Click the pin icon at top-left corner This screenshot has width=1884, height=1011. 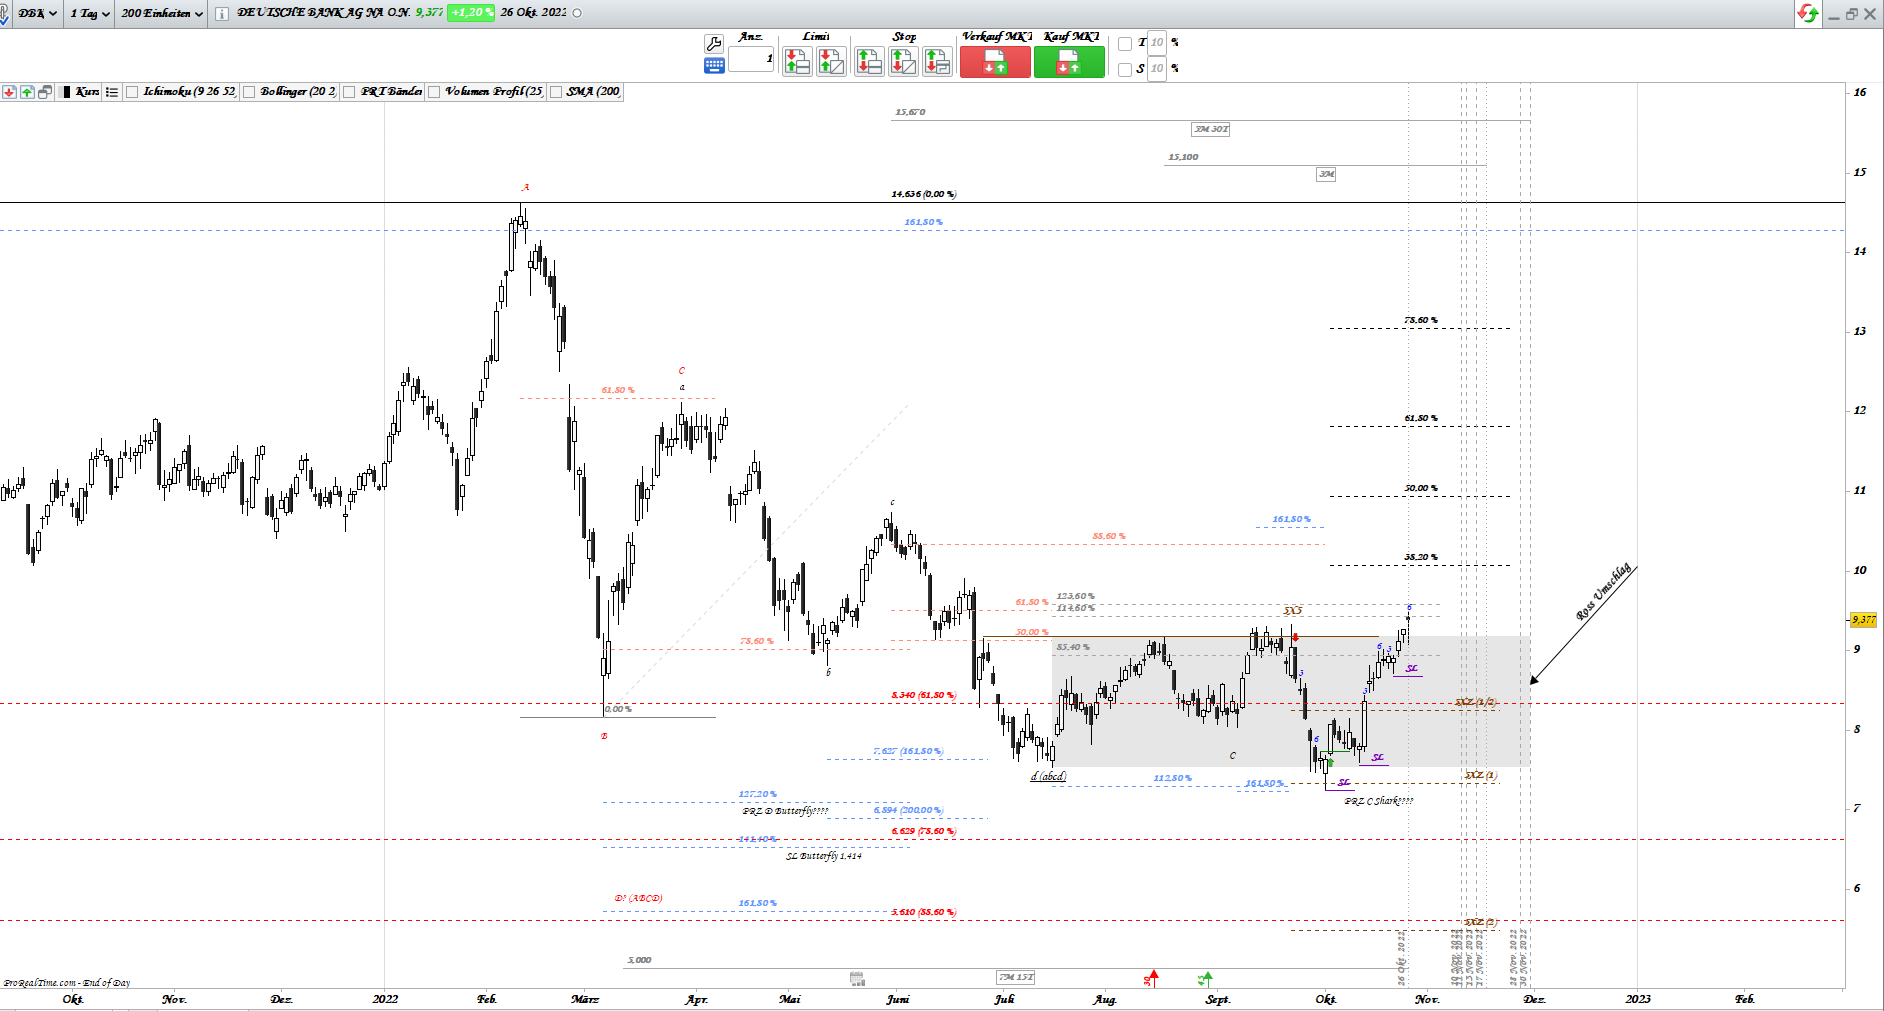5,14
